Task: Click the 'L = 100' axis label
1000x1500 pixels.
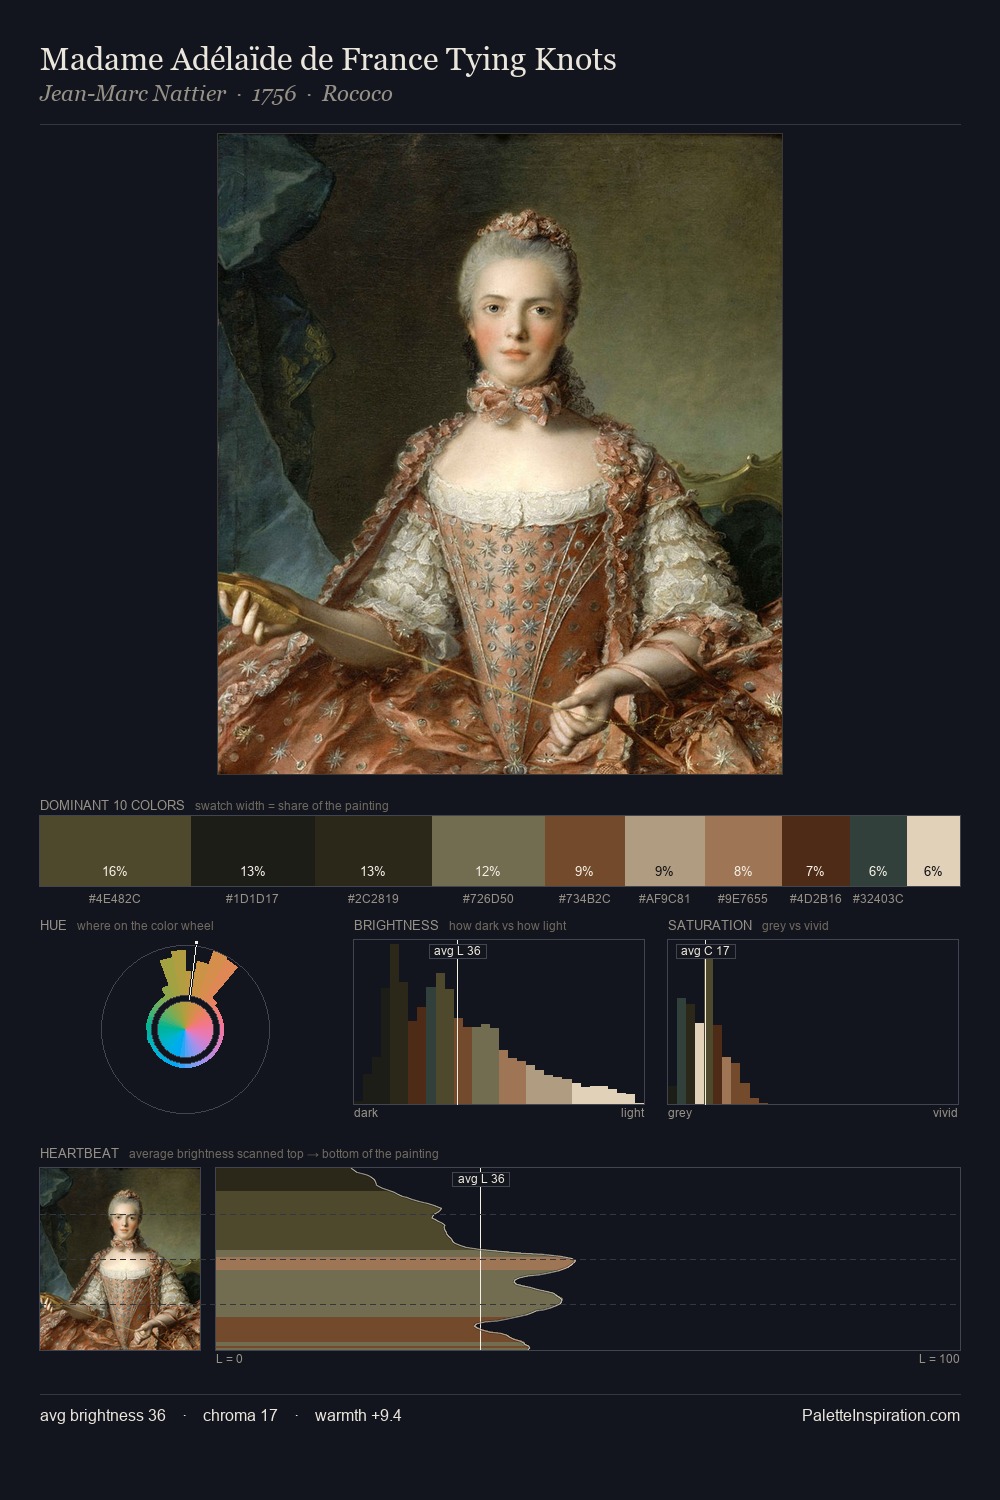Action: (939, 1359)
